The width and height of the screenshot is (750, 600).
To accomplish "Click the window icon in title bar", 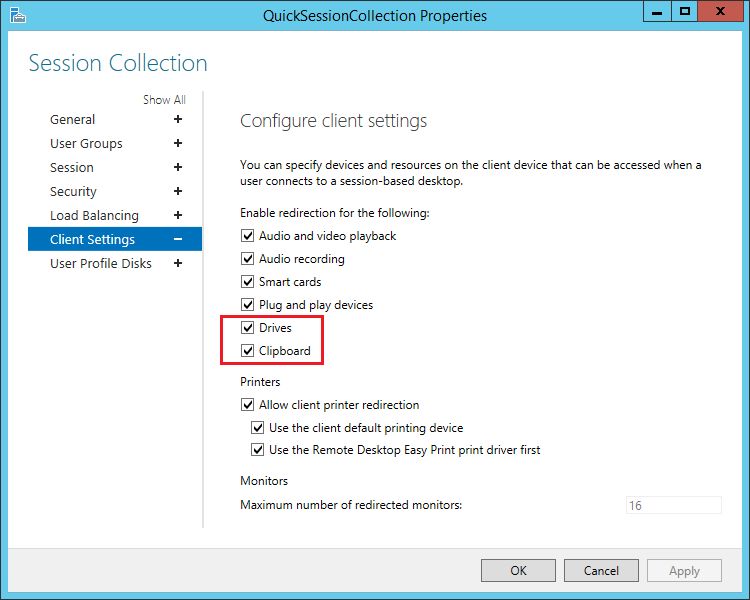I will (18, 15).
